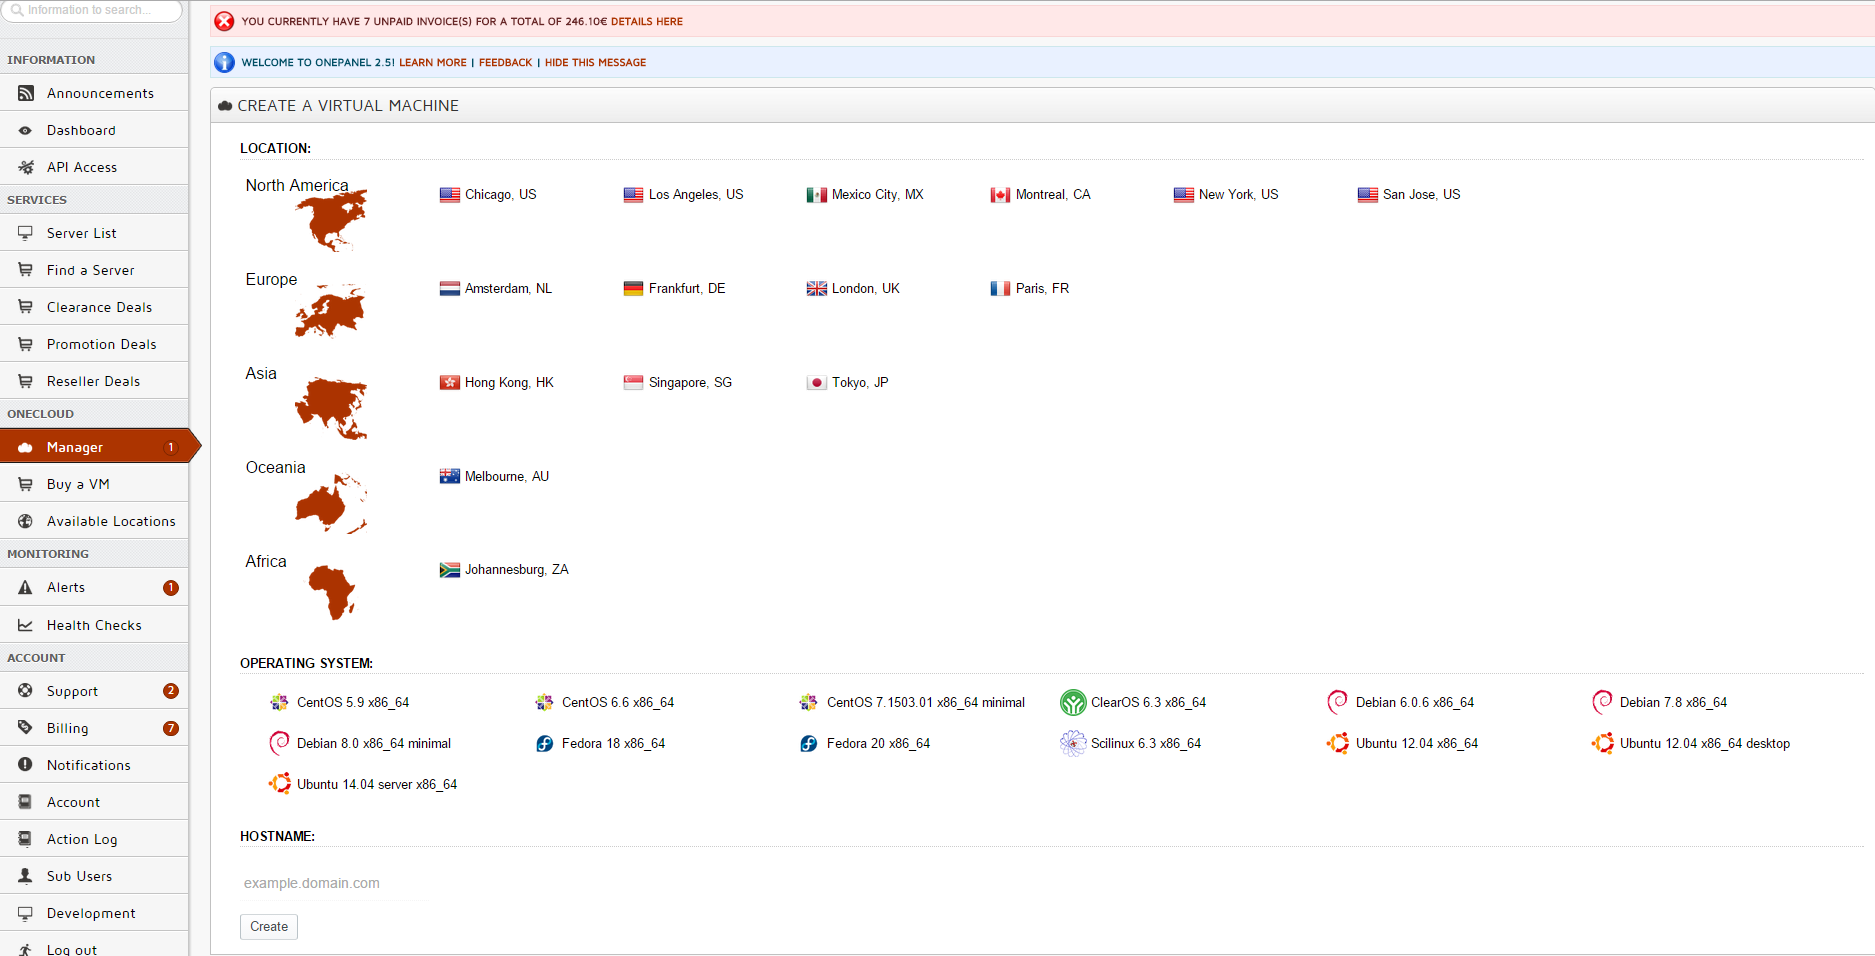Click the Africa continent map image
1875x956 pixels.
(x=331, y=591)
